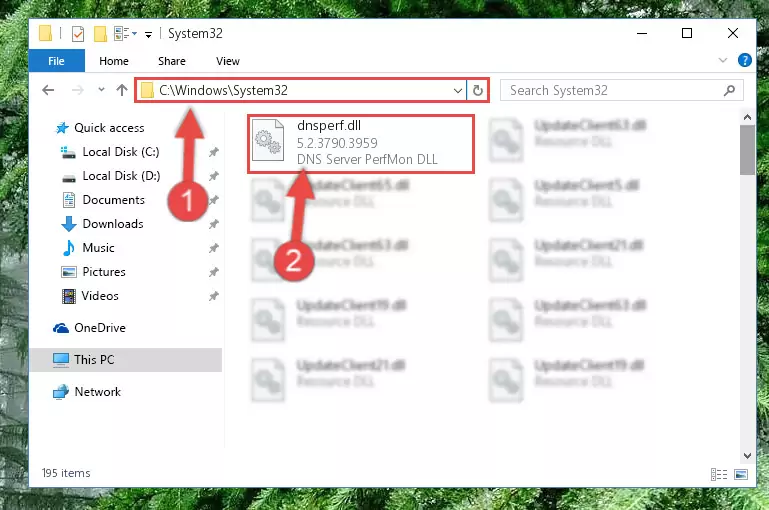Open Videos folder in sidebar

100,296
